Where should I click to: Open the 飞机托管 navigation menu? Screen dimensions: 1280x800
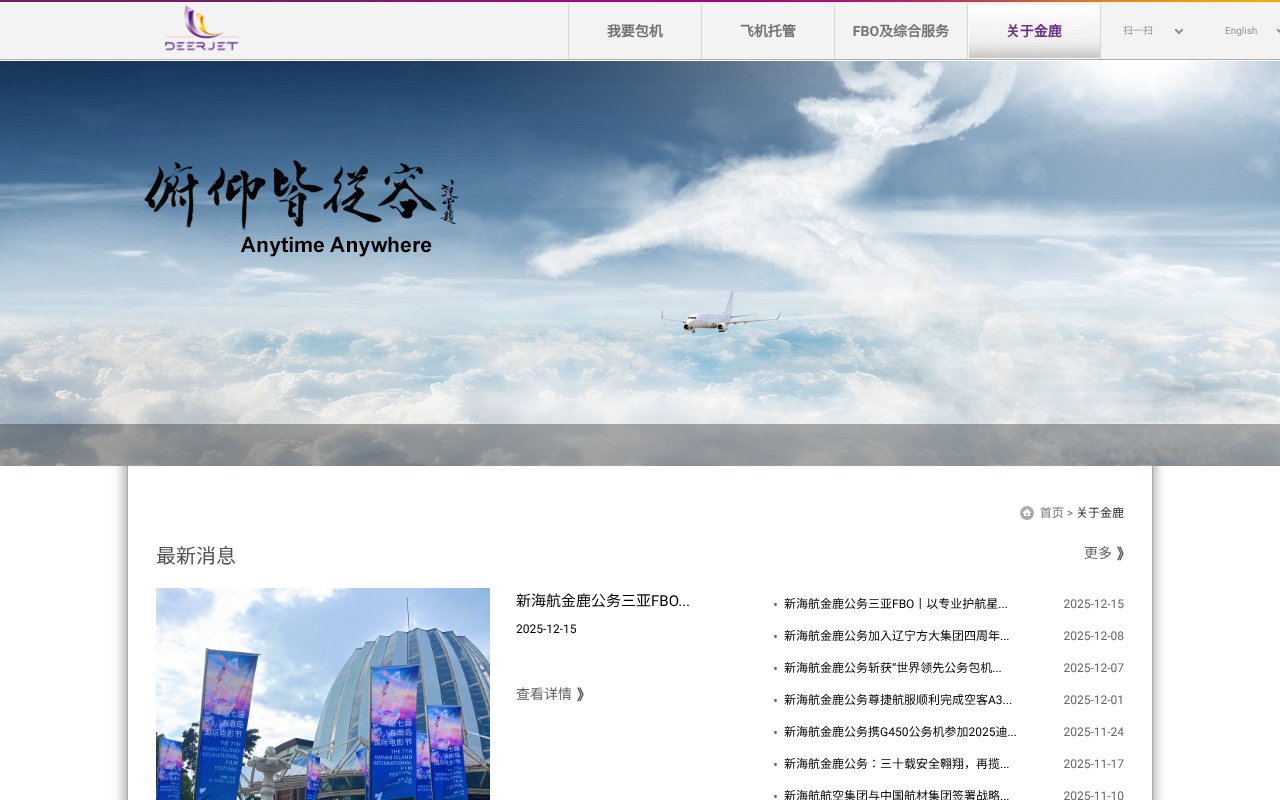[x=768, y=30]
